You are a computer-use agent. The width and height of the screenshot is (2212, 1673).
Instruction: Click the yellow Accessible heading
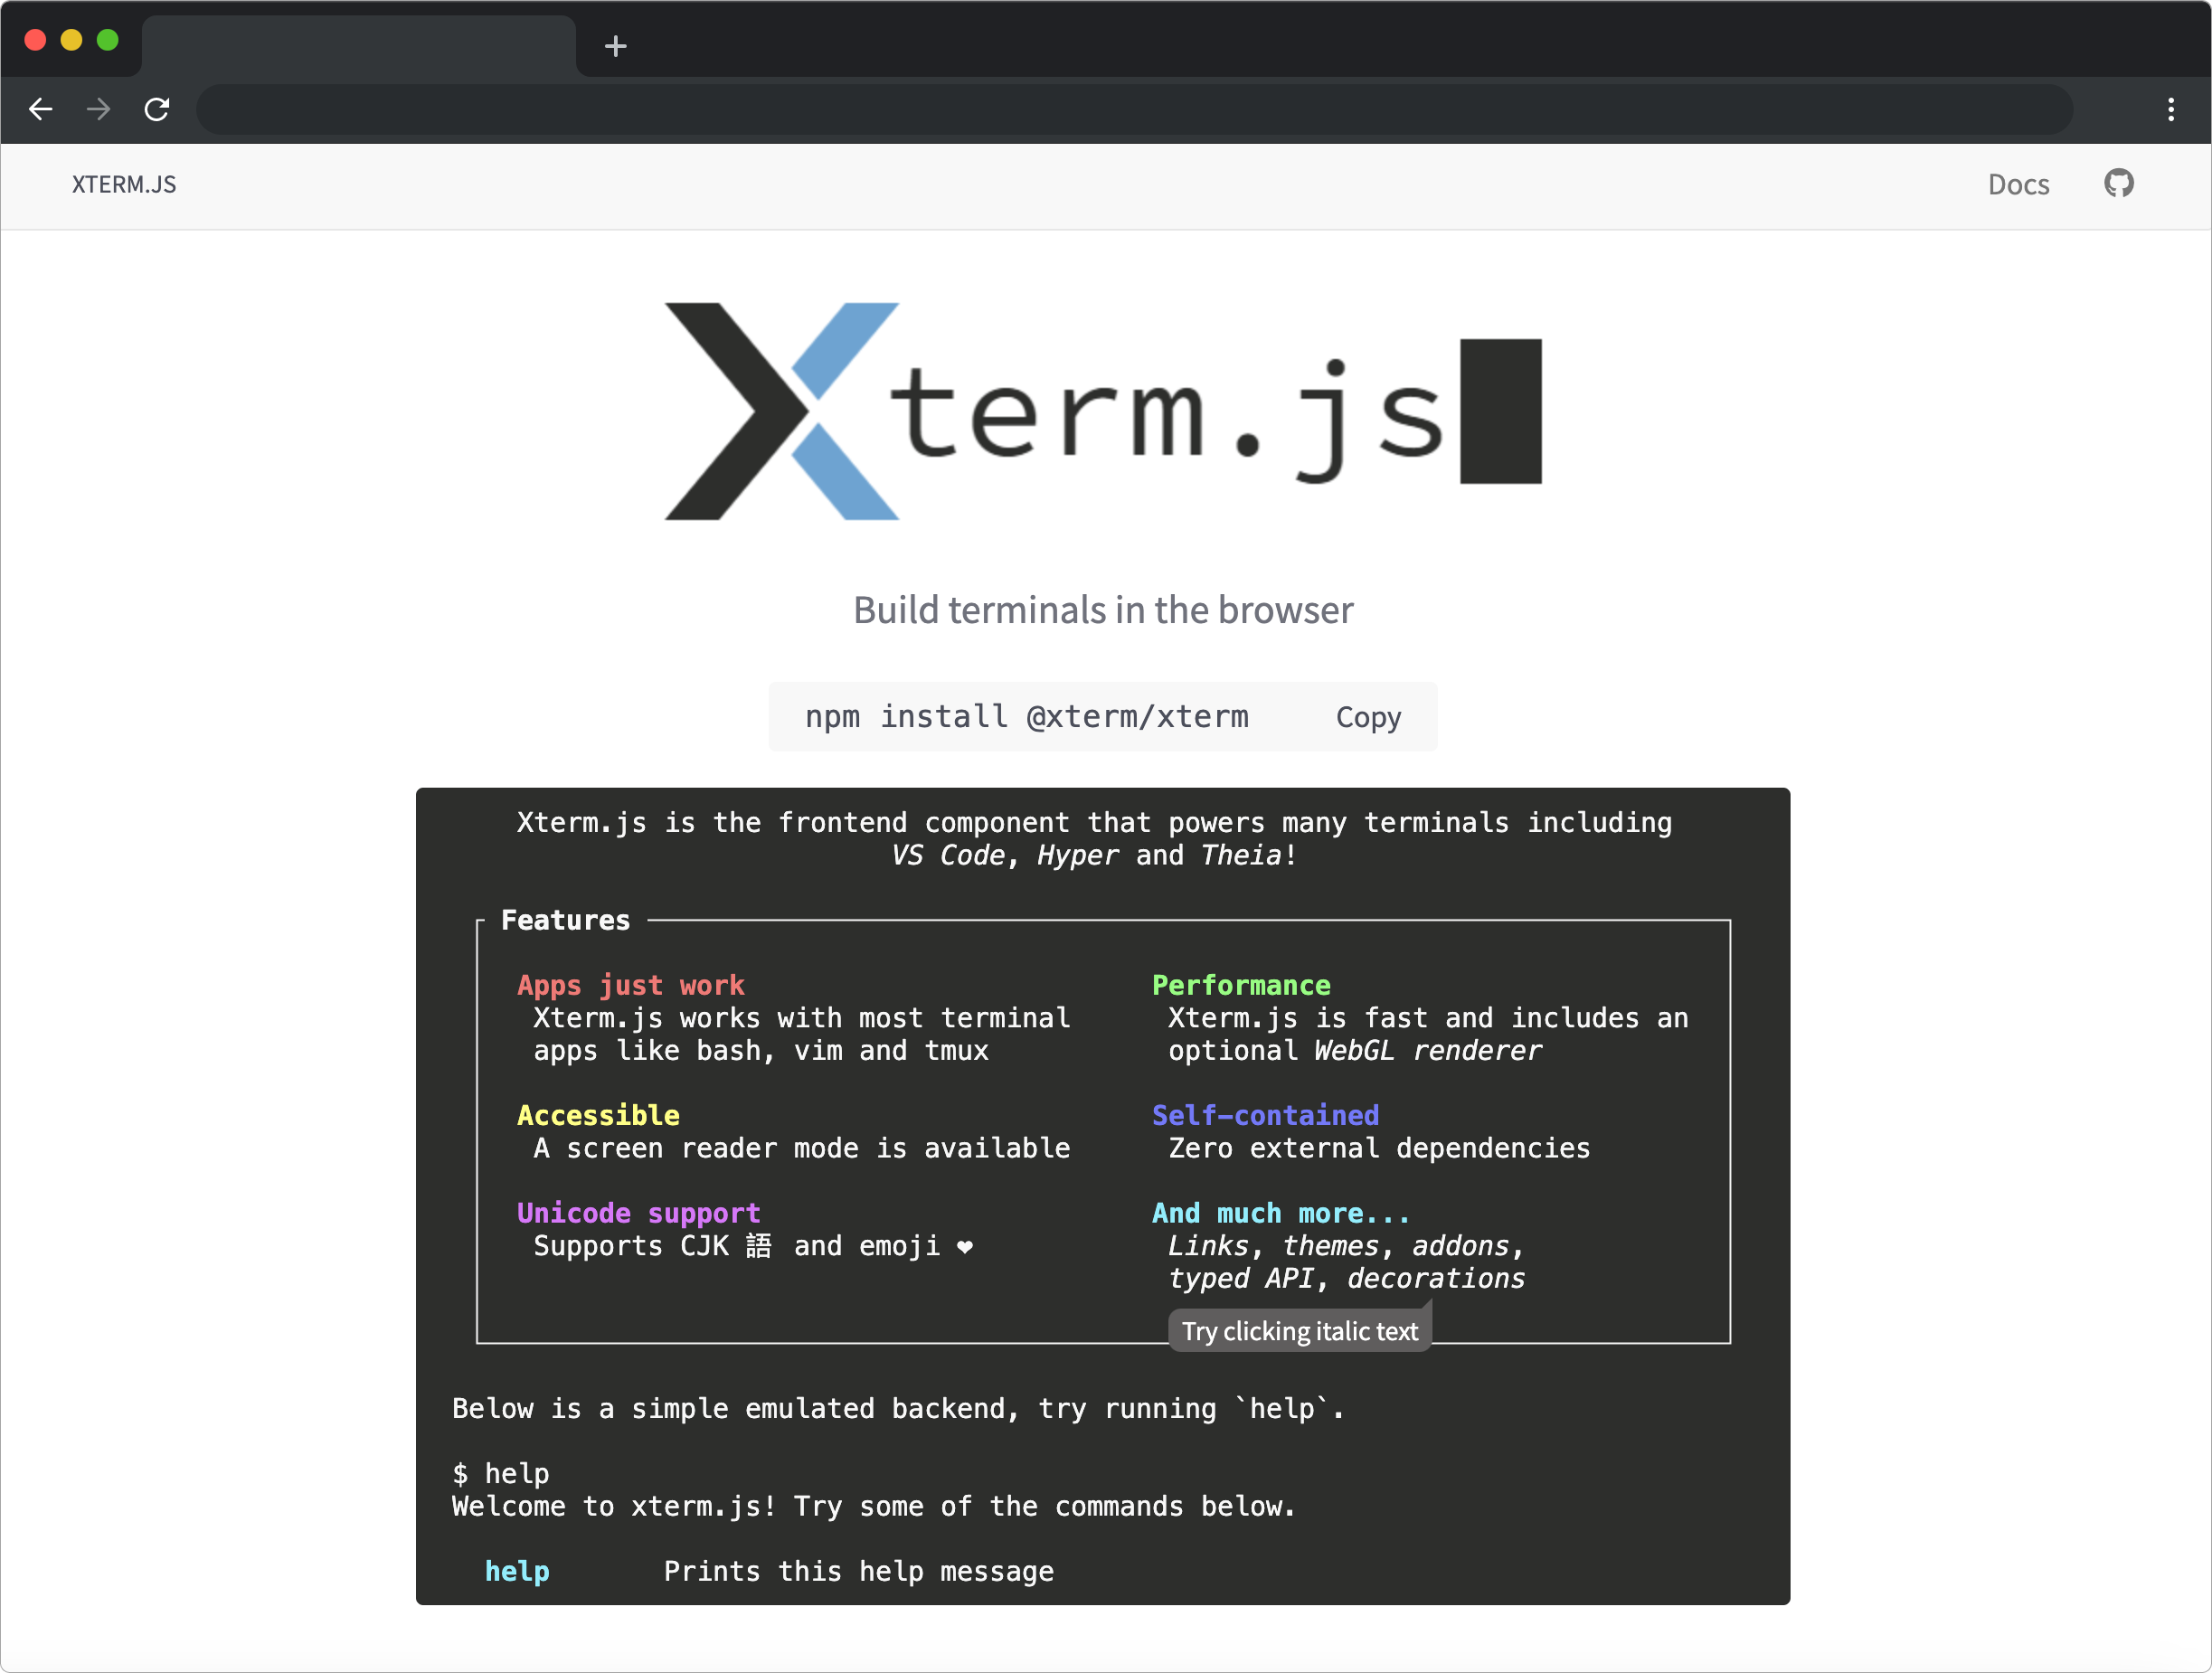(598, 1115)
